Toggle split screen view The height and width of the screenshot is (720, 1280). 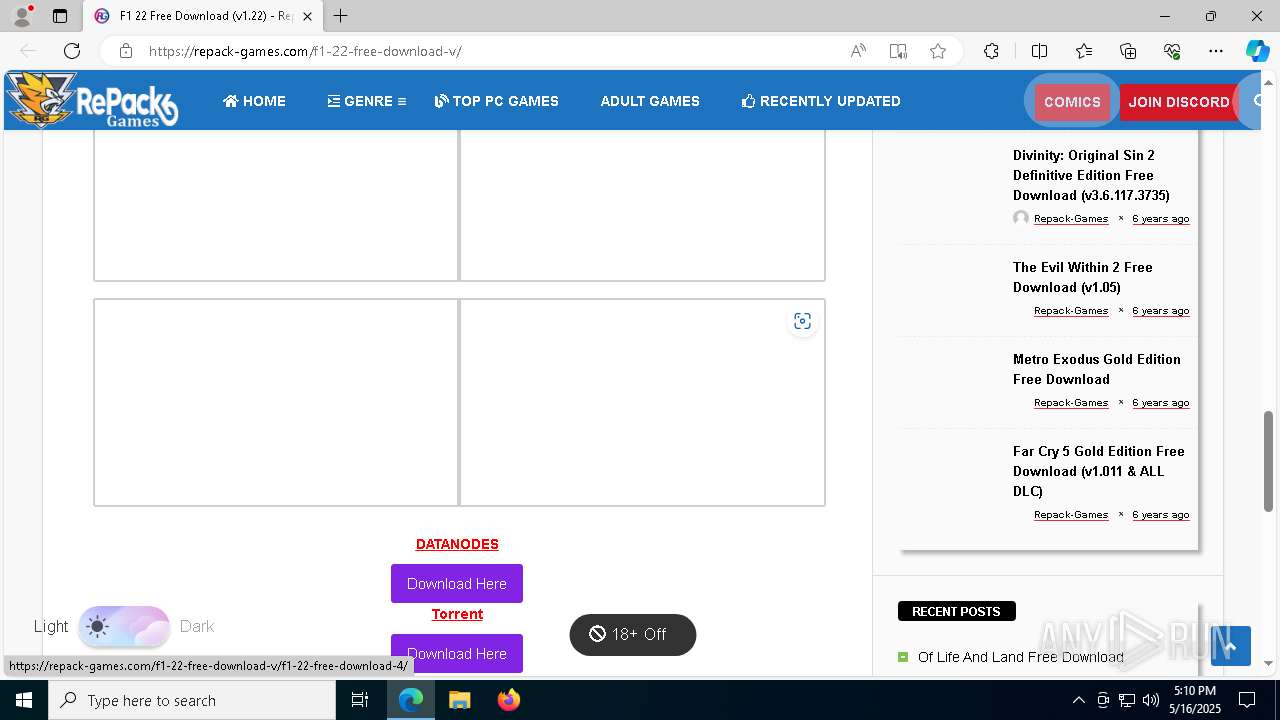coord(1039,51)
